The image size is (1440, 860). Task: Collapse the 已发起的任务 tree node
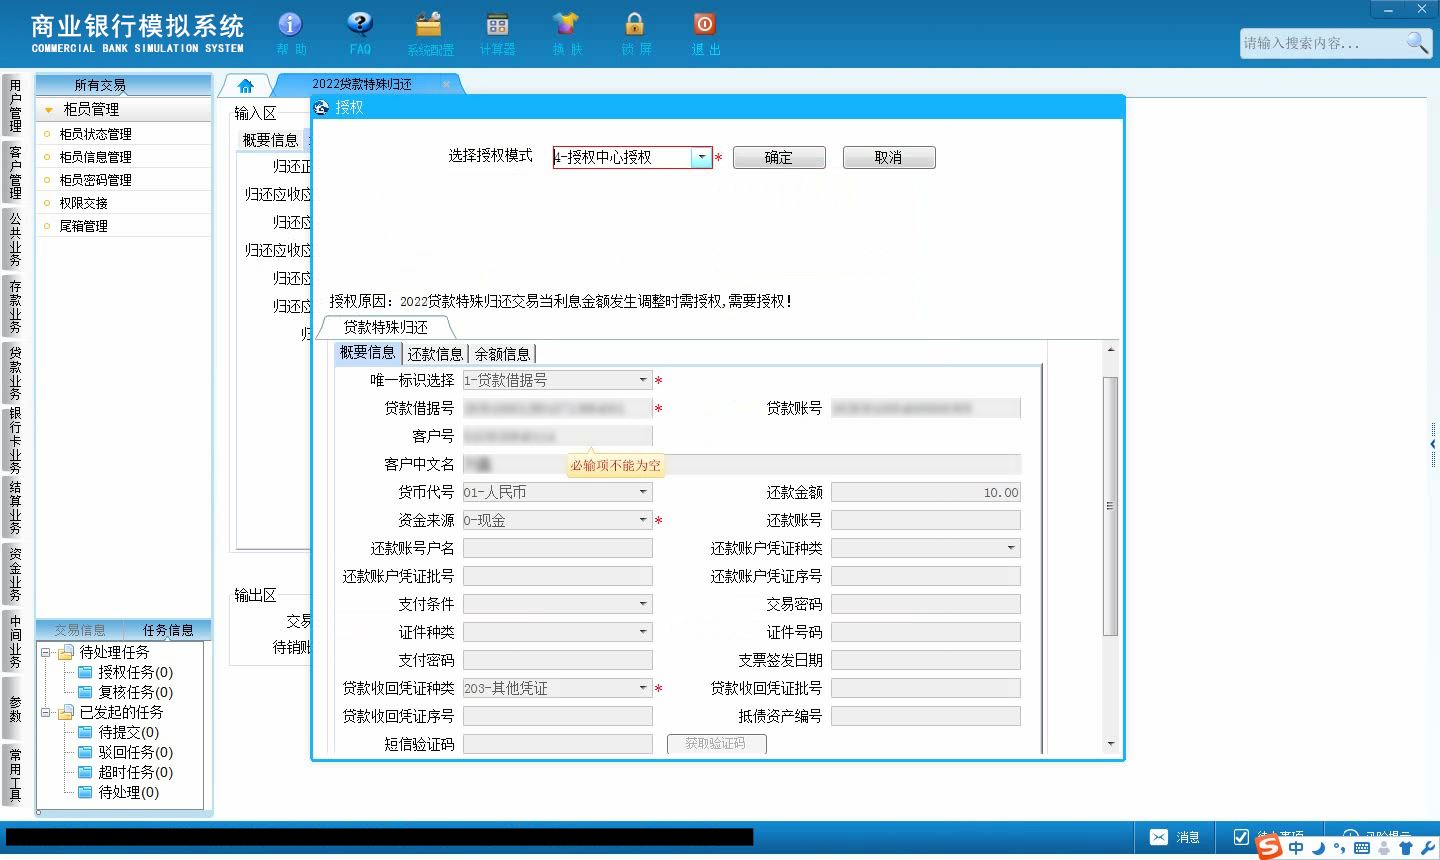(x=45, y=712)
